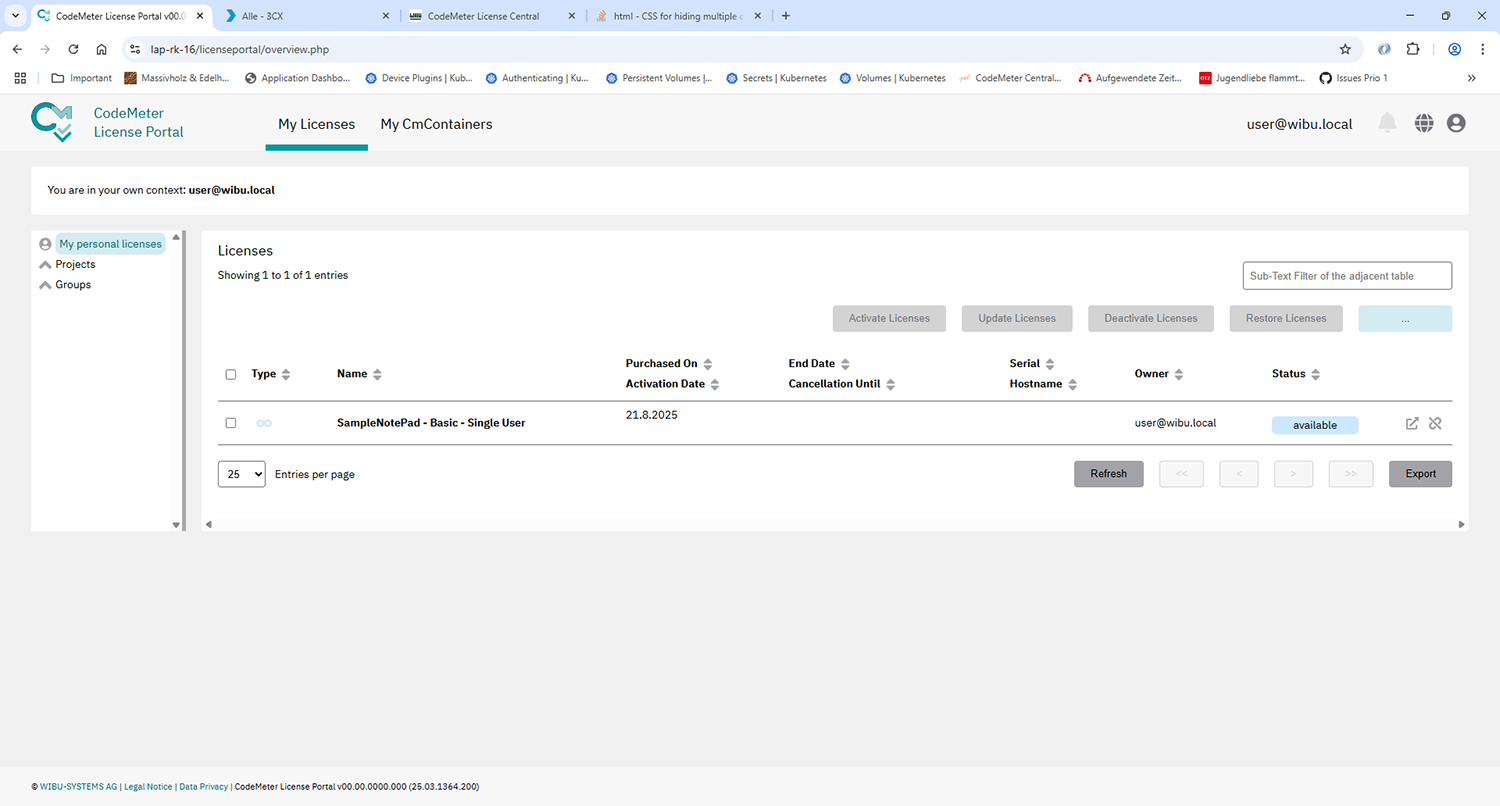Image resolution: width=1500 pixels, height=806 pixels.
Task: Click the Sub-Text Filter input field
Action: click(1347, 276)
